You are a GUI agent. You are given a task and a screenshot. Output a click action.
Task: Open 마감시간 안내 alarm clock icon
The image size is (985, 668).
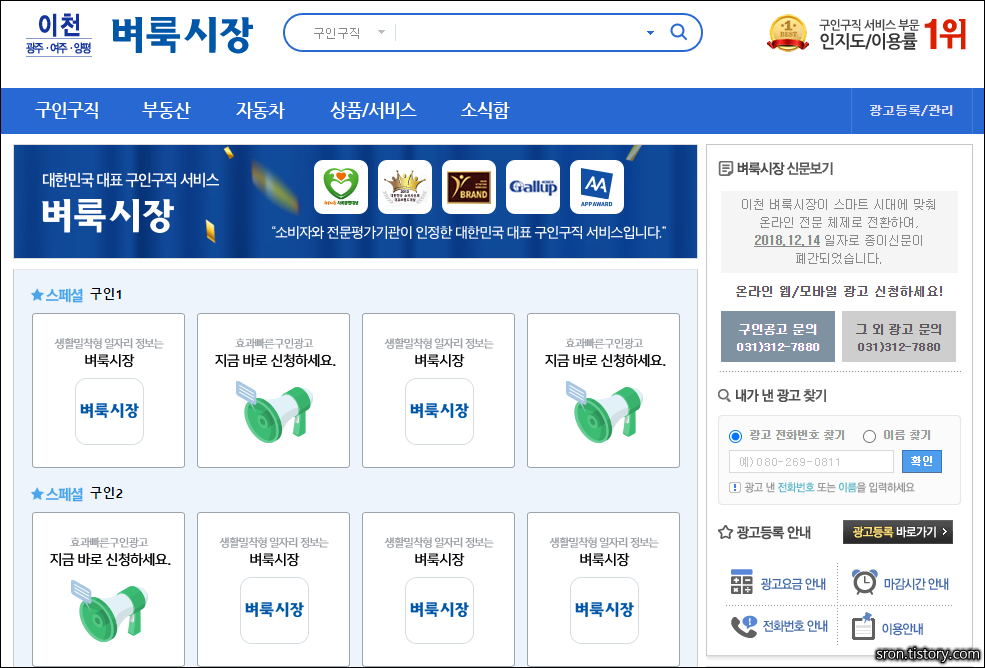pos(864,581)
